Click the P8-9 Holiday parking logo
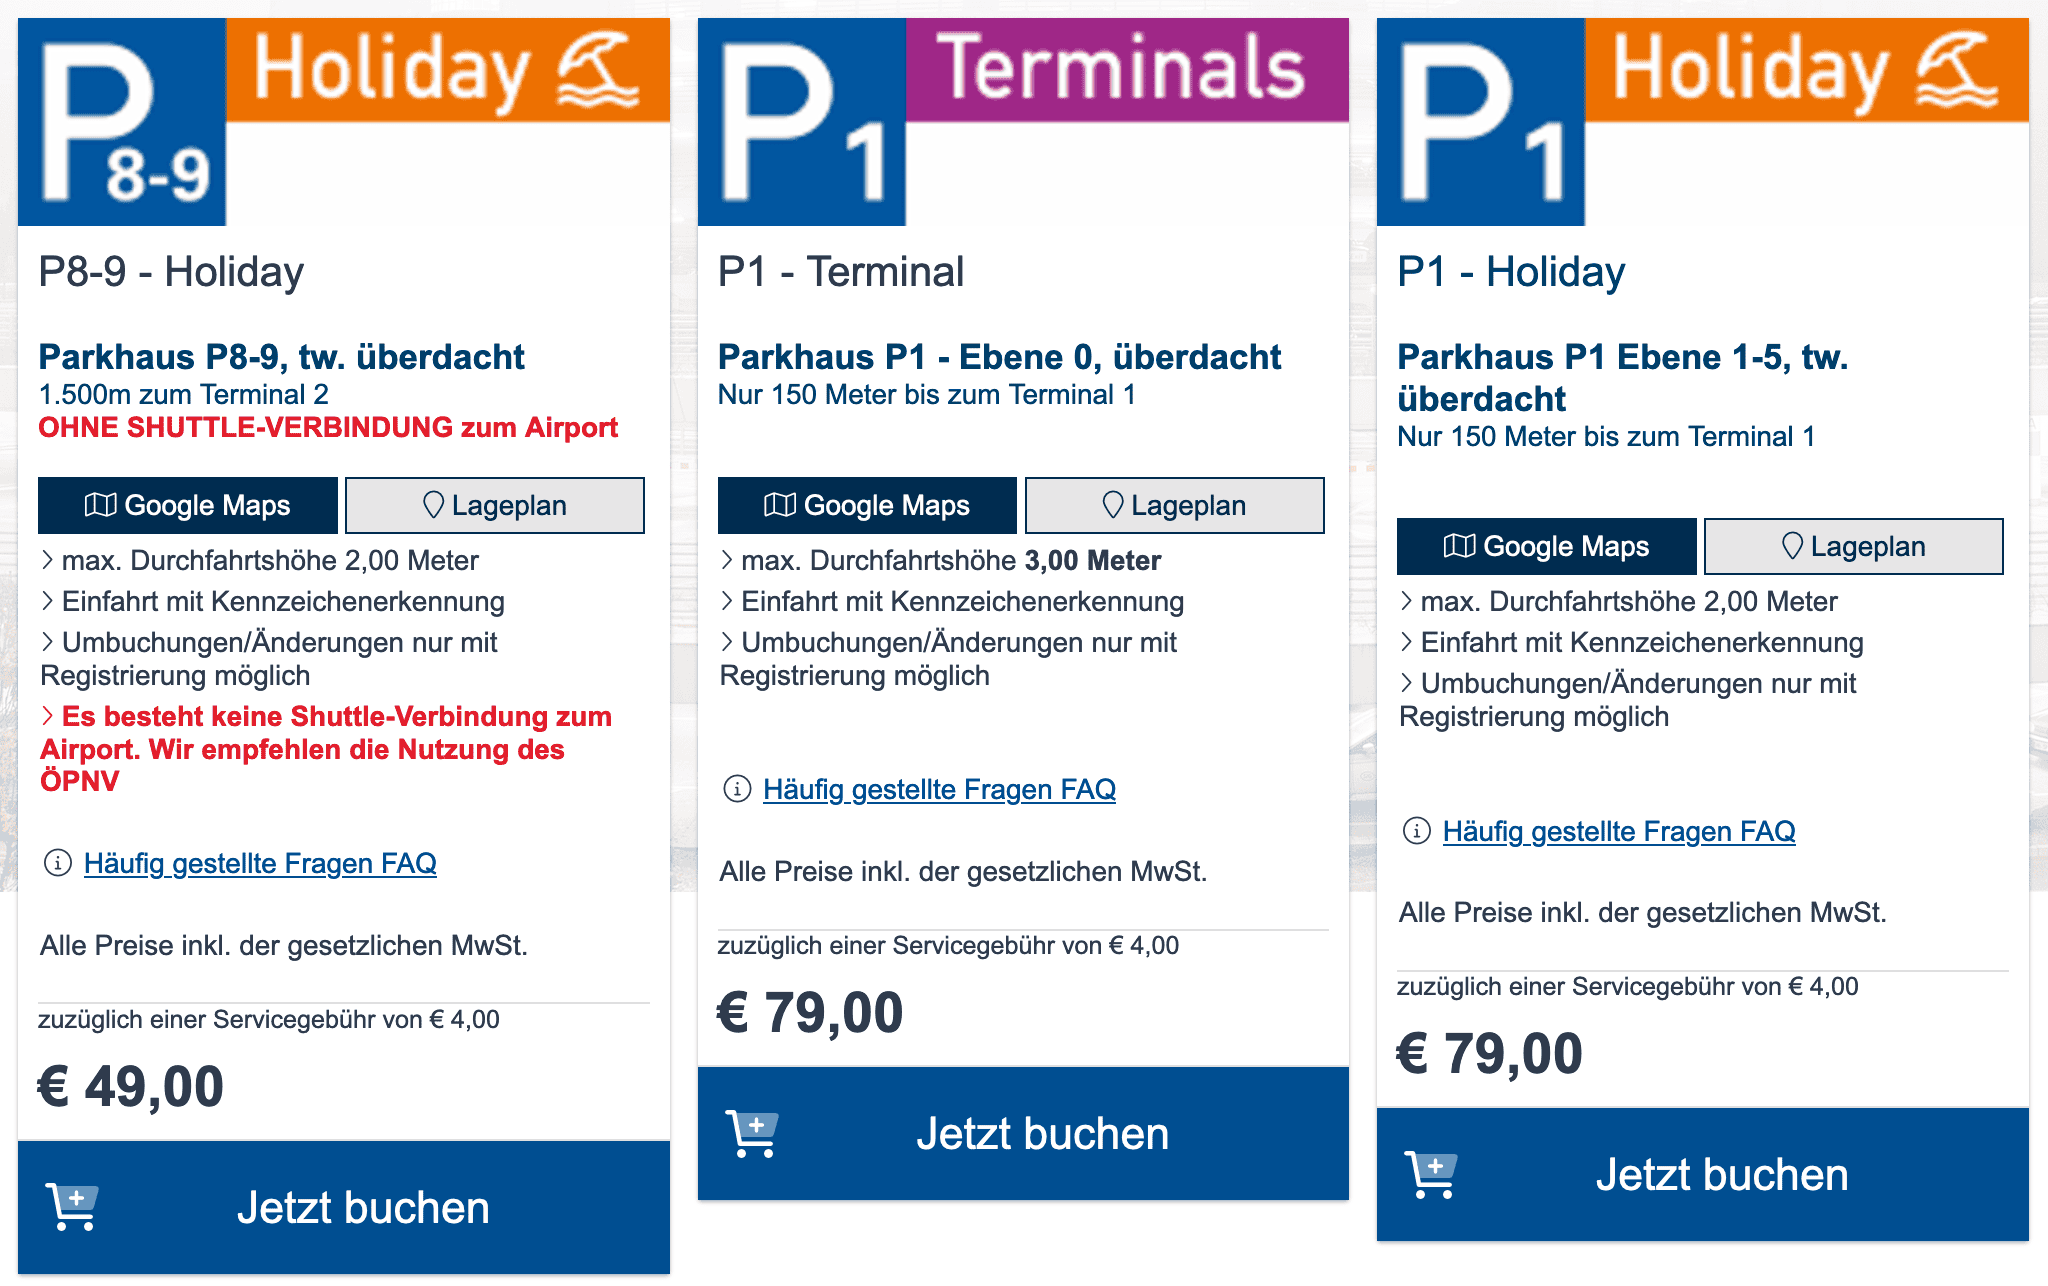Viewport: 2048px width, 1286px height. point(343,122)
